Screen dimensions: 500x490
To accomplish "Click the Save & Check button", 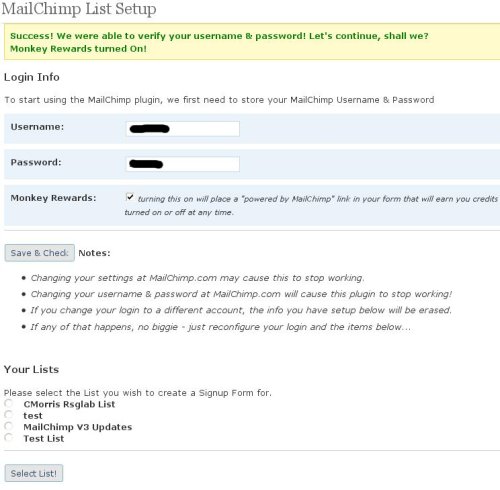I will pos(40,253).
